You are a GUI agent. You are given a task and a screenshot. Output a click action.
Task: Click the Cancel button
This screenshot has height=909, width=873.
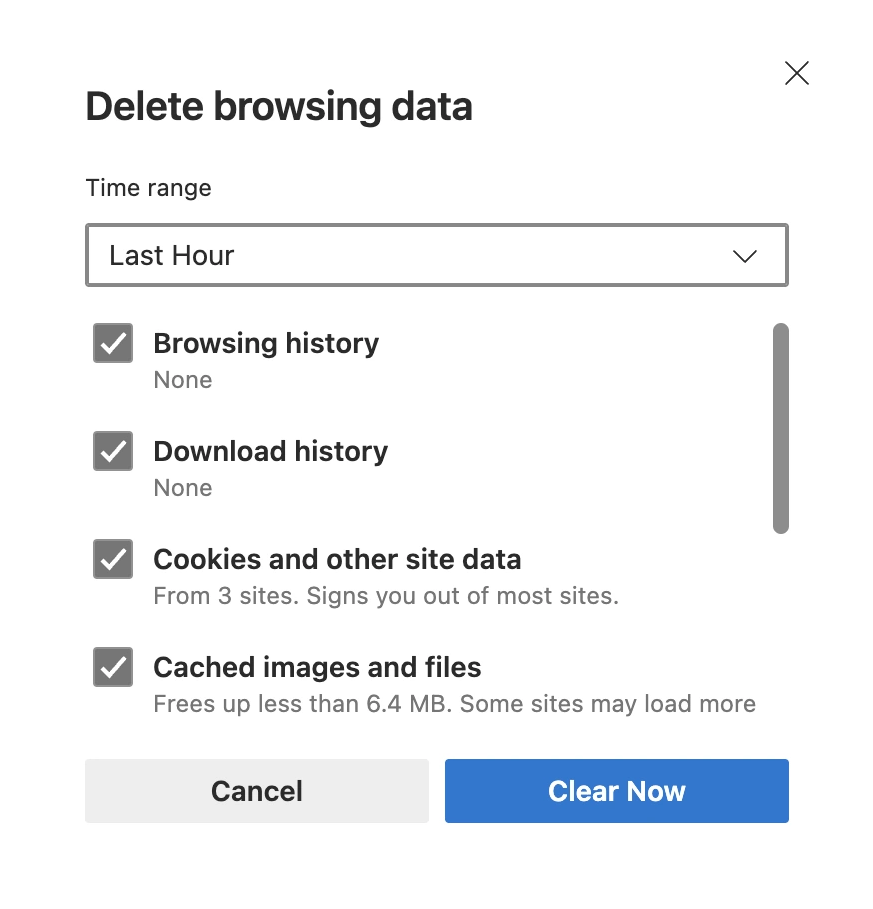click(256, 791)
